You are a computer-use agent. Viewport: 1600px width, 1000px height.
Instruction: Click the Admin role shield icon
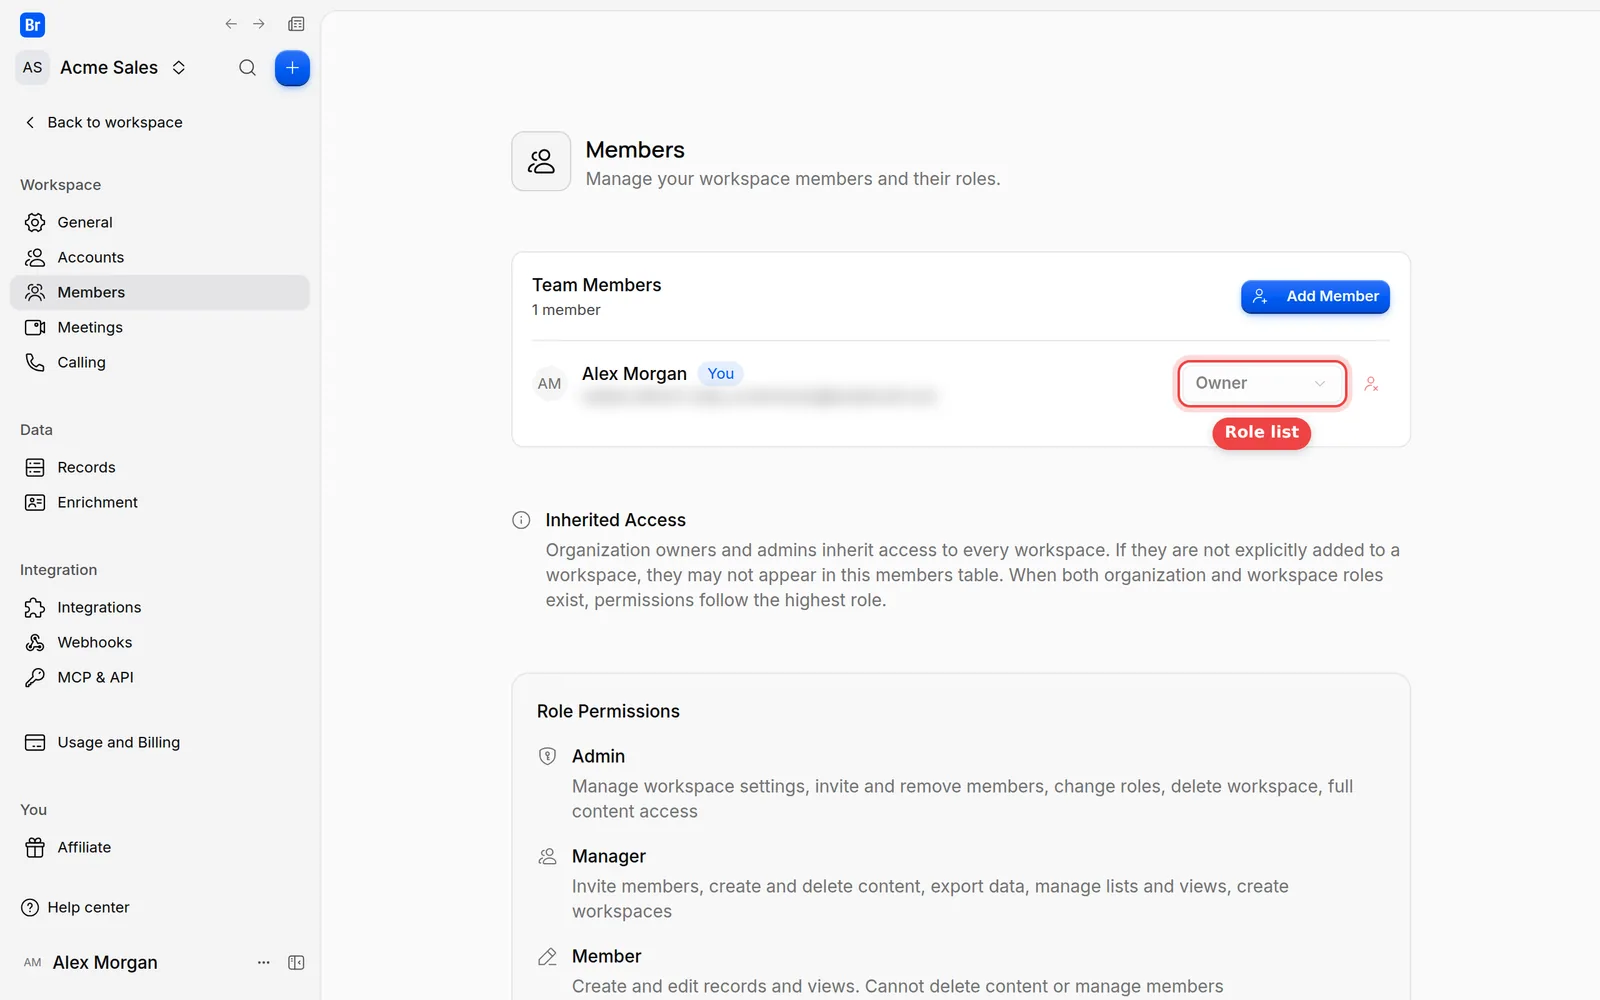tap(547, 756)
